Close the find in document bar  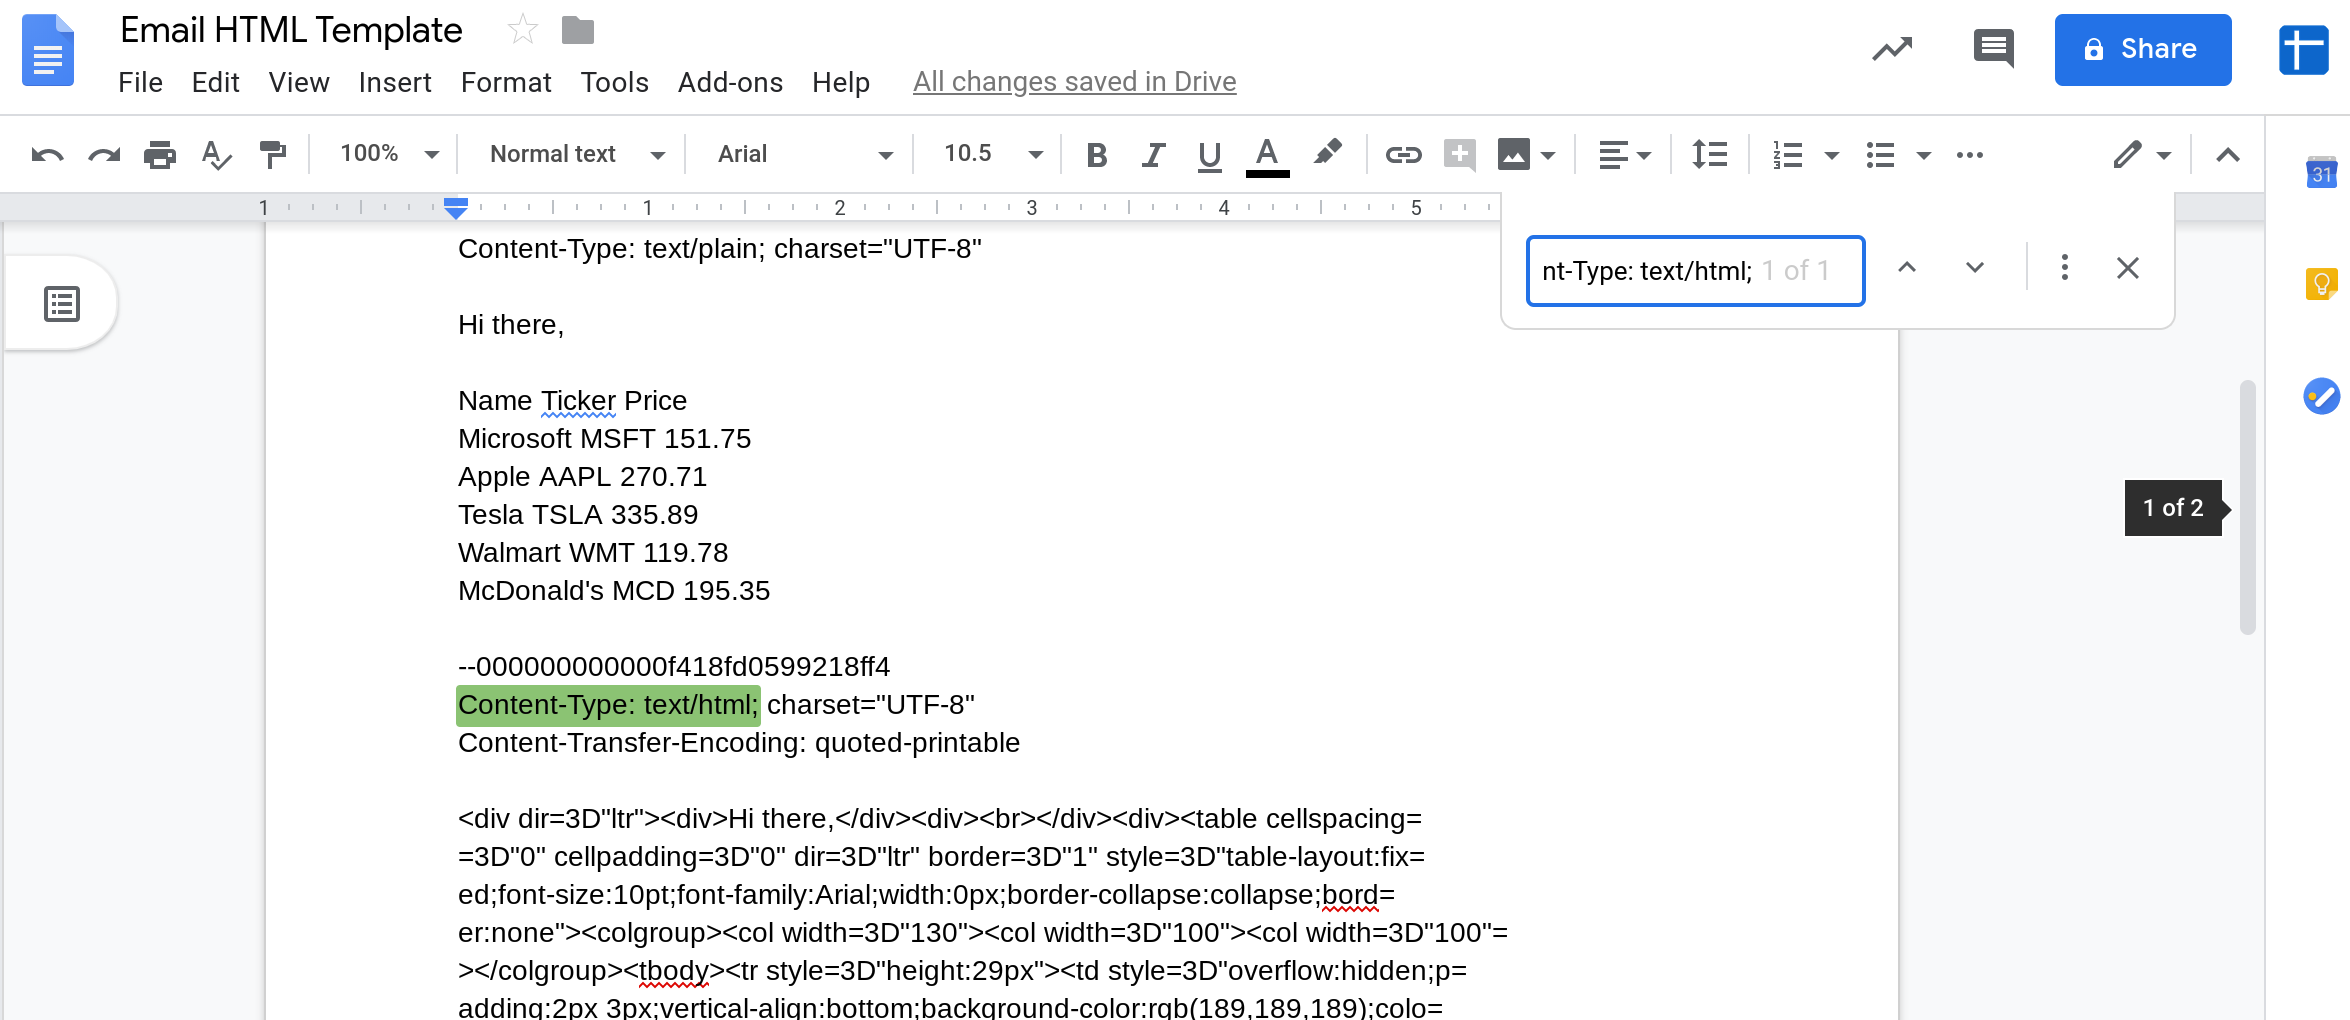[x=2128, y=268]
